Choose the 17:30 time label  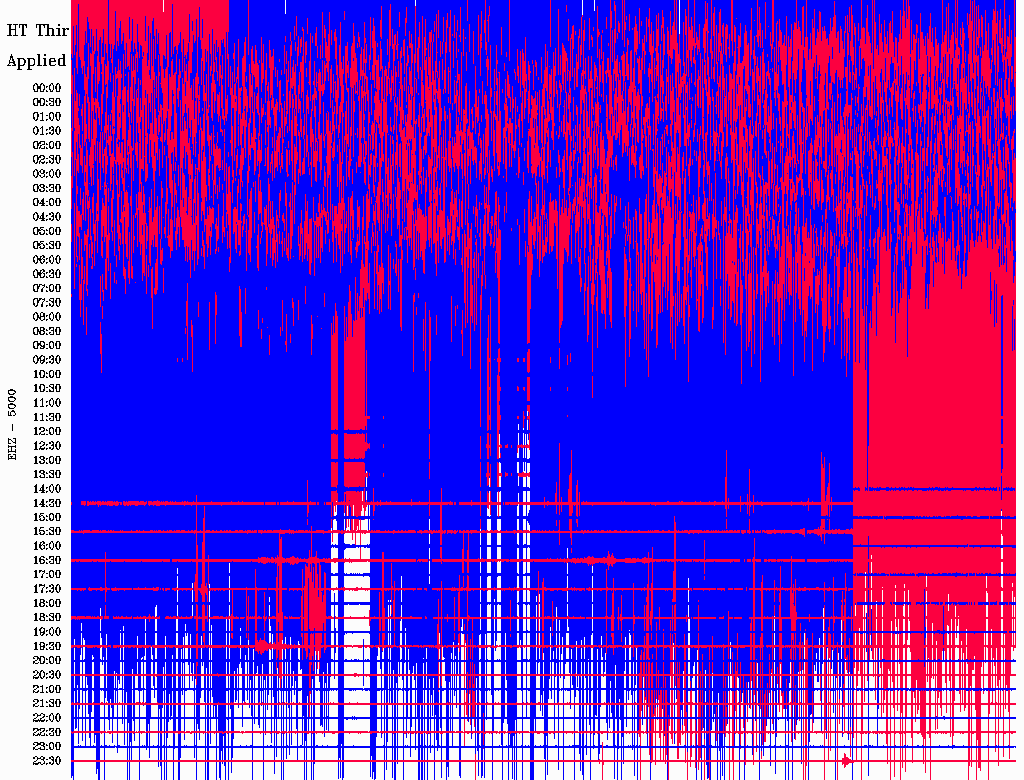click(x=47, y=589)
